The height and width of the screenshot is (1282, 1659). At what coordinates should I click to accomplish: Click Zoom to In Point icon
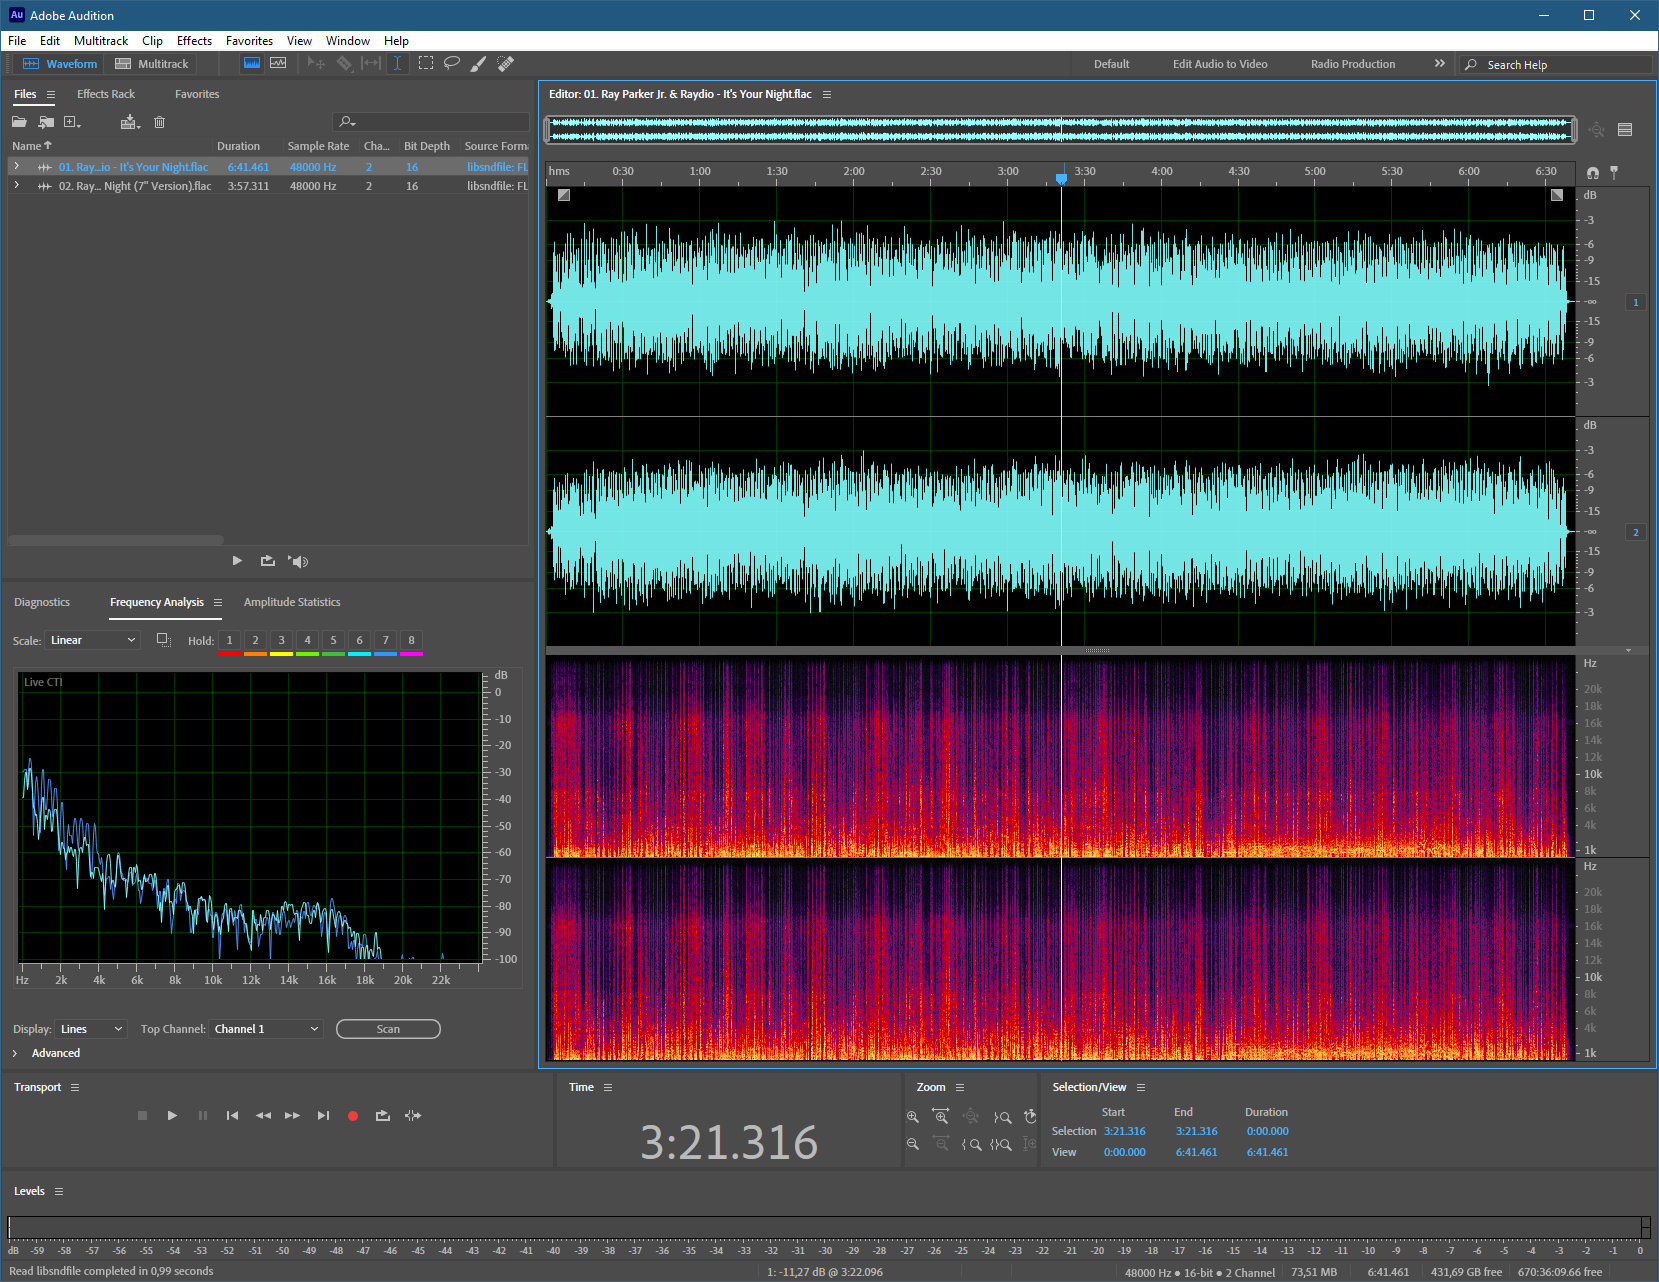[971, 1145]
